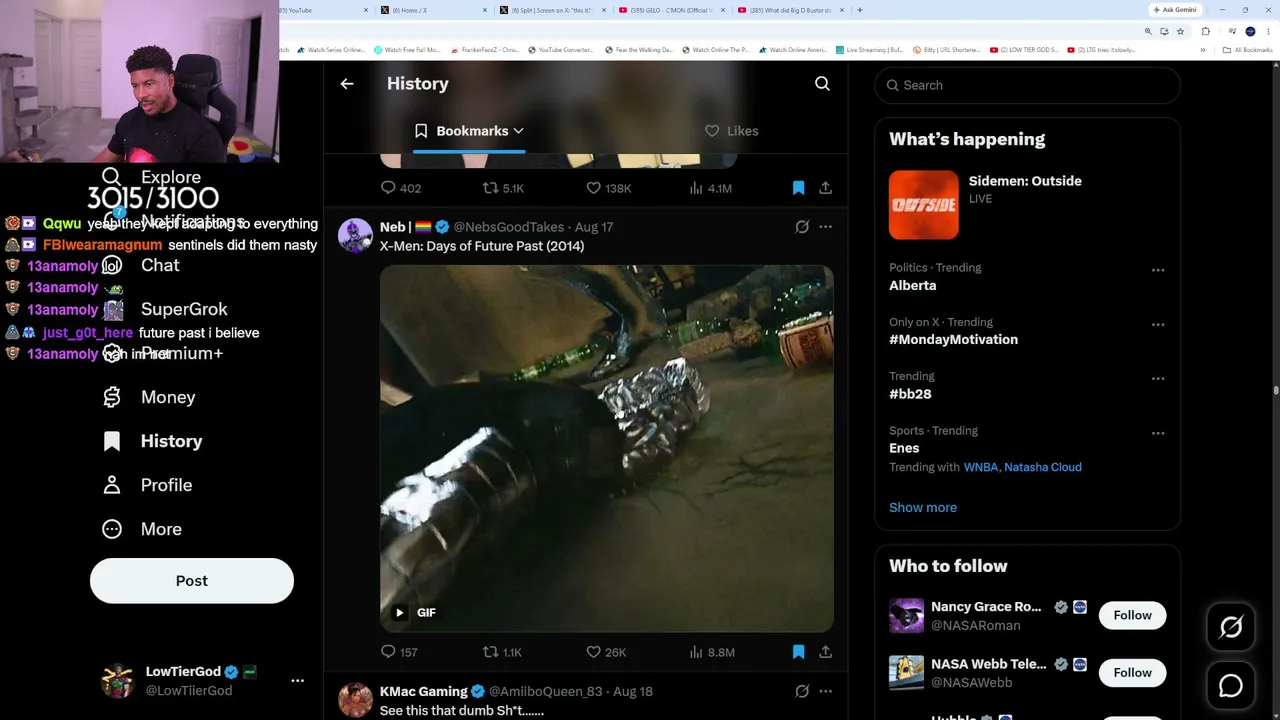This screenshot has width=1280, height=720.
Task: Open more options on KMac Gaming post
Action: (825, 691)
